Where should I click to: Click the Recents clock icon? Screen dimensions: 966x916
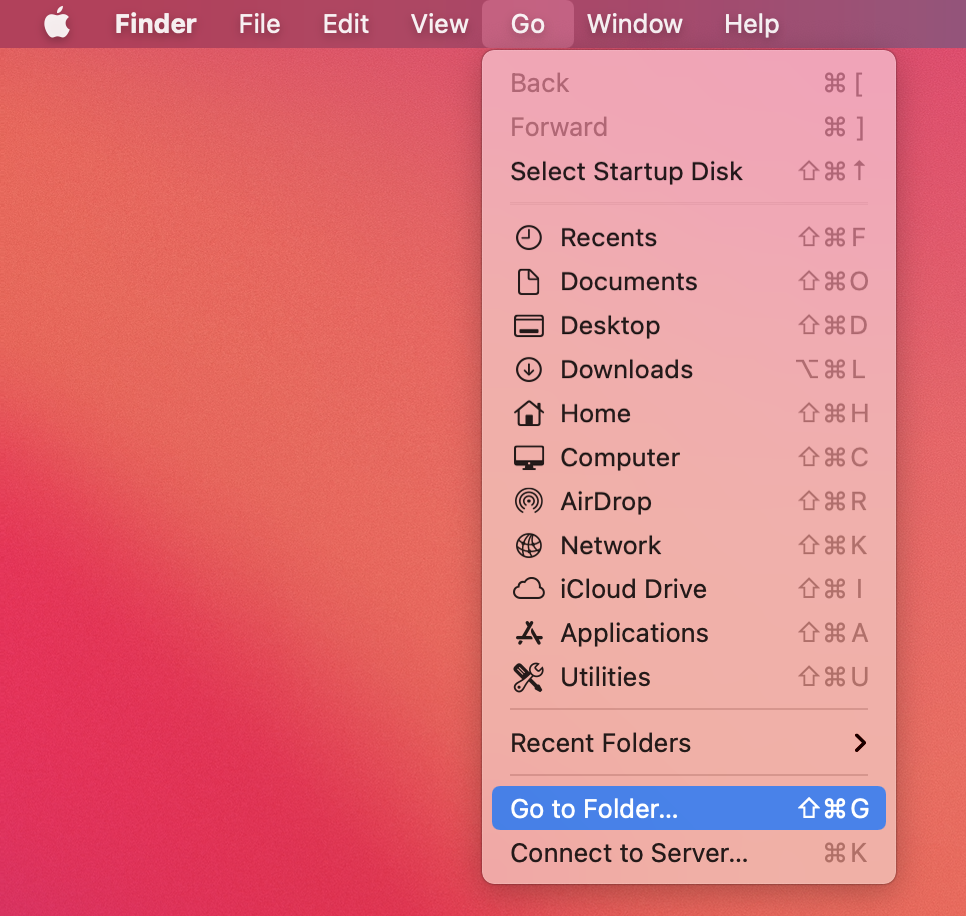(x=529, y=238)
